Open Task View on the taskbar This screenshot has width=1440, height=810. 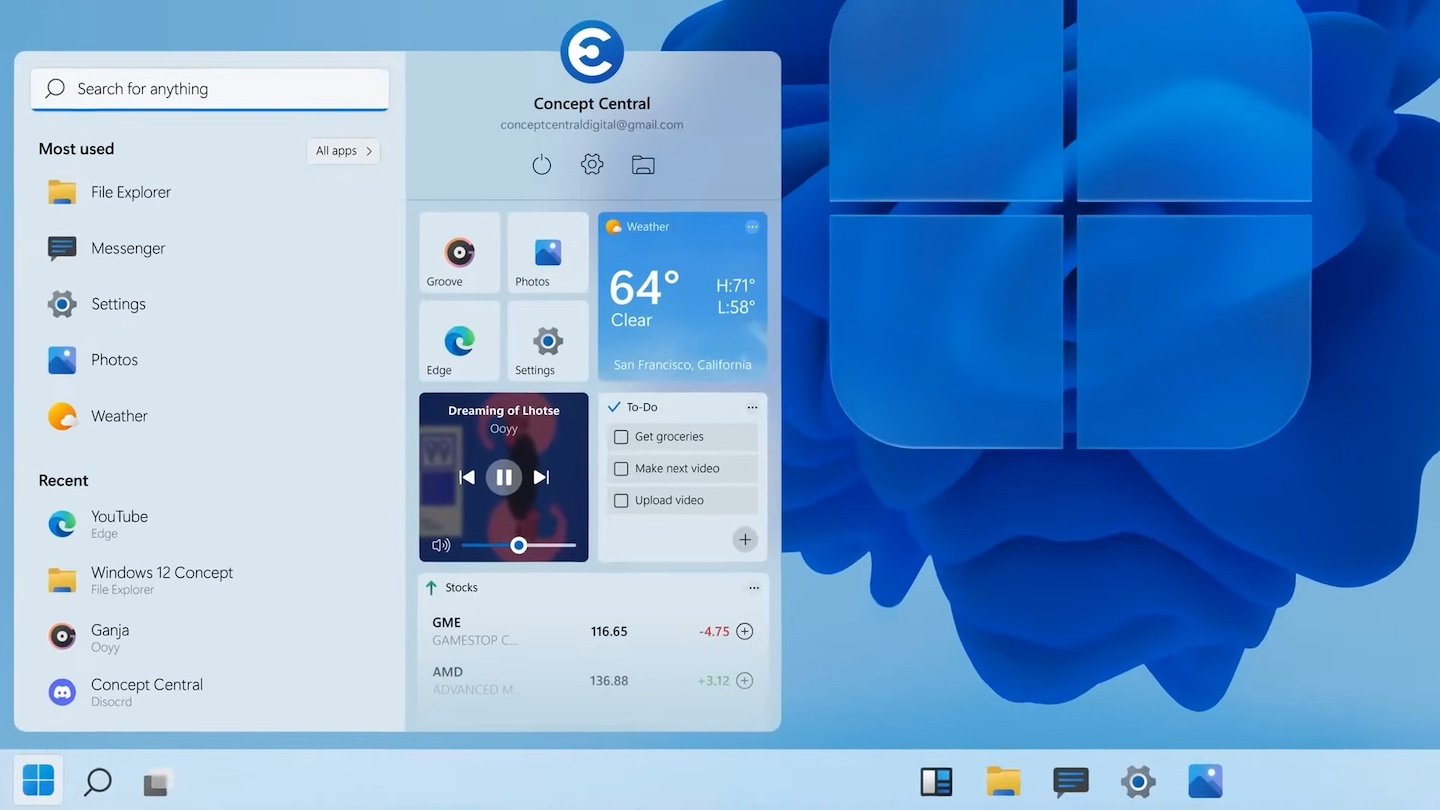156,784
